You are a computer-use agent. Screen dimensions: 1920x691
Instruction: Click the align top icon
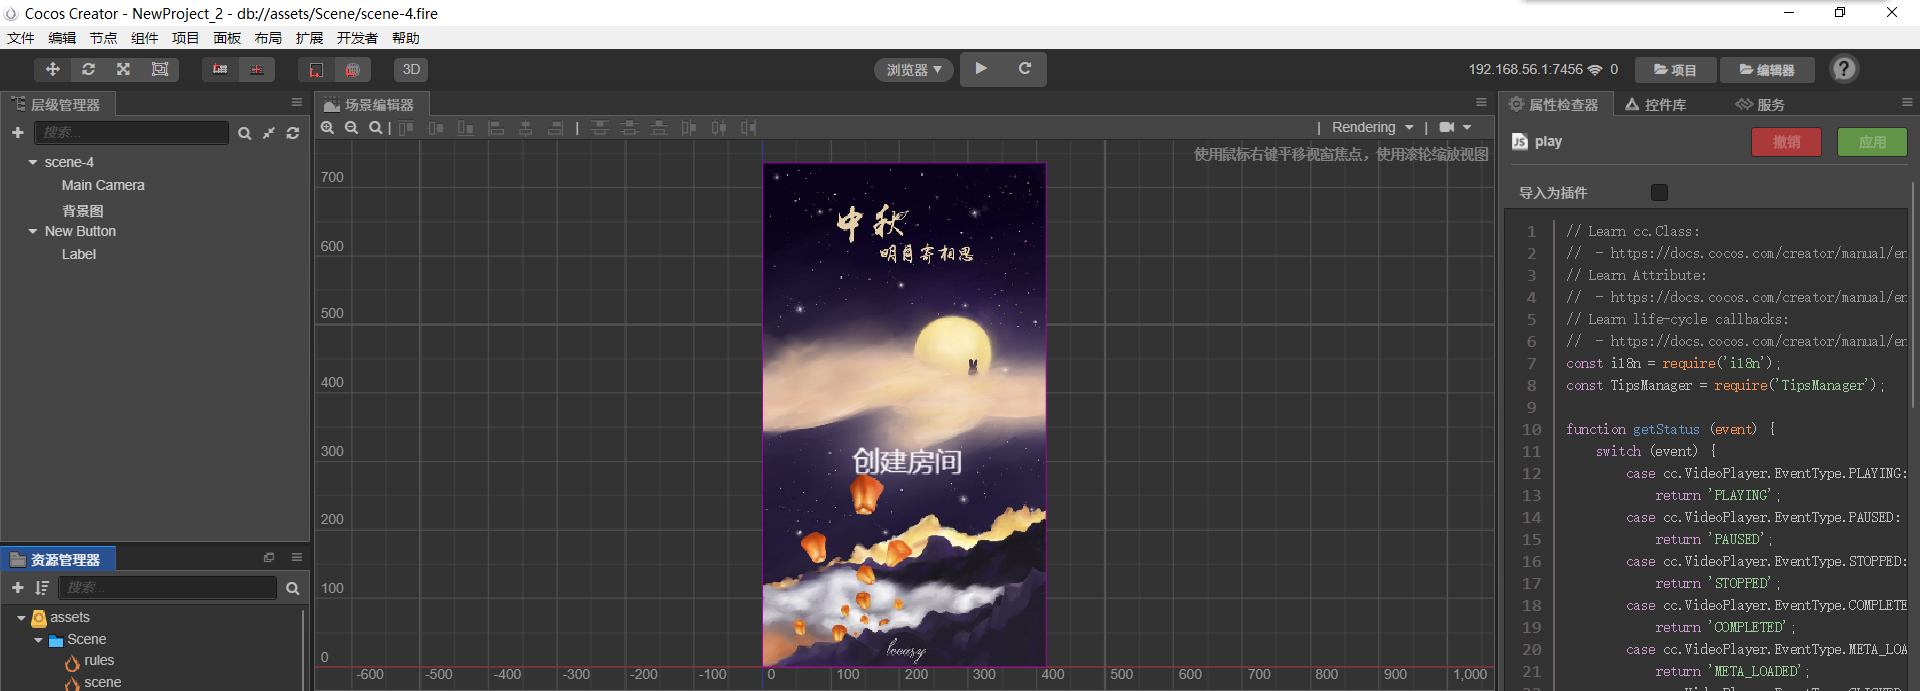[x=406, y=128]
